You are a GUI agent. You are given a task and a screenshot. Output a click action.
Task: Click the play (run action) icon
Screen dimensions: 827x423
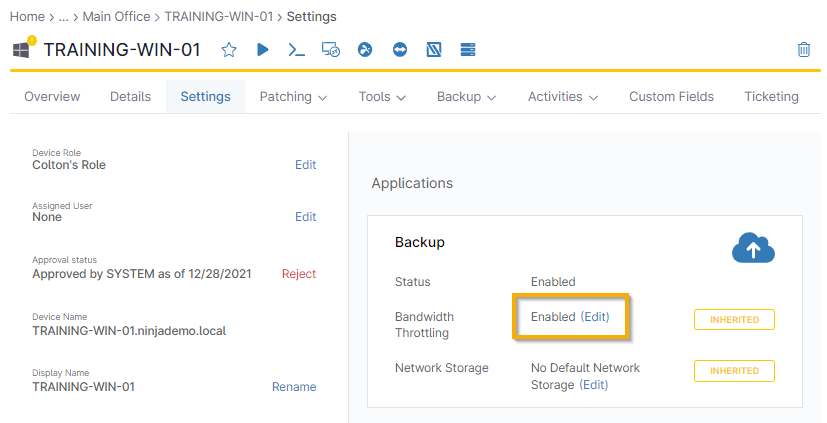263,49
